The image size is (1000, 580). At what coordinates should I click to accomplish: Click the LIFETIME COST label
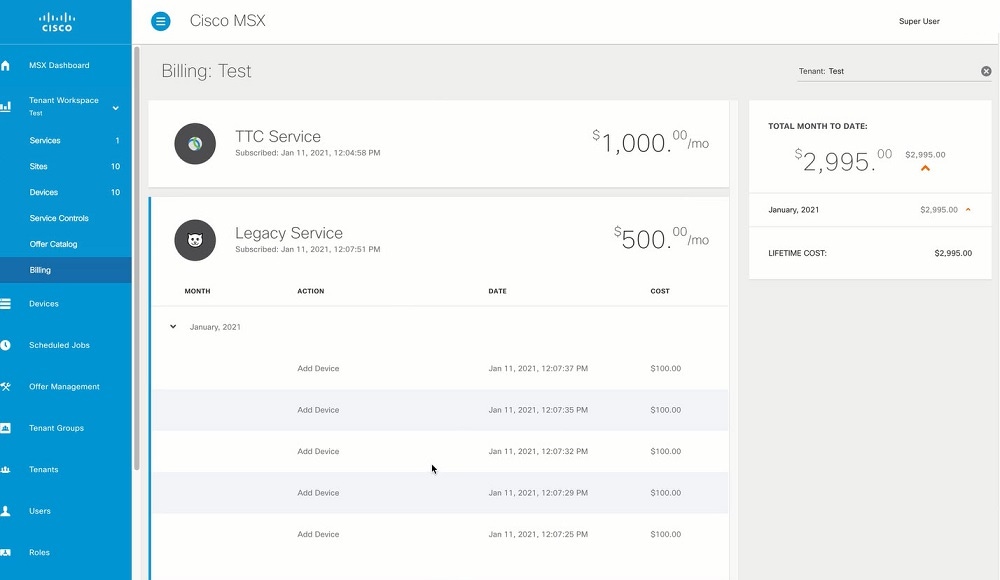pyautogui.click(x=797, y=253)
